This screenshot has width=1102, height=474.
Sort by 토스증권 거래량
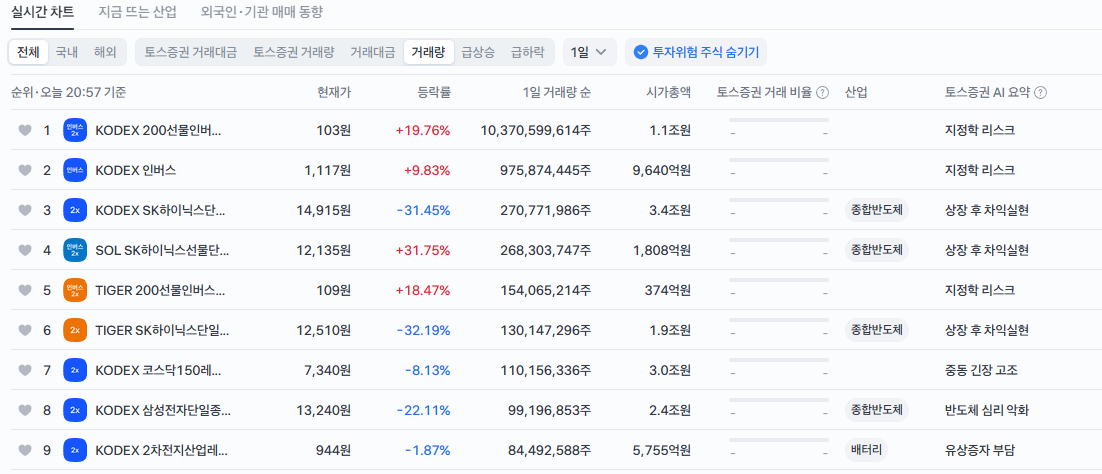tap(294, 52)
